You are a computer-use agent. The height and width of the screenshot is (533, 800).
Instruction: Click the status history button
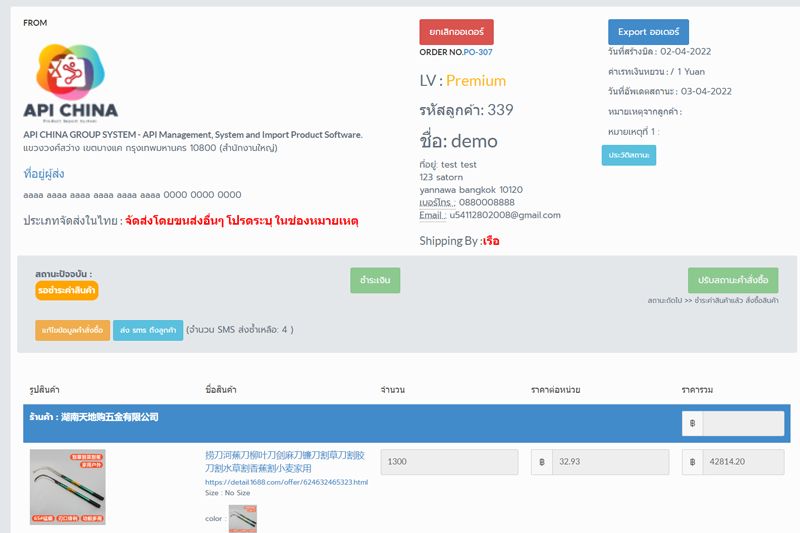click(629, 155)
